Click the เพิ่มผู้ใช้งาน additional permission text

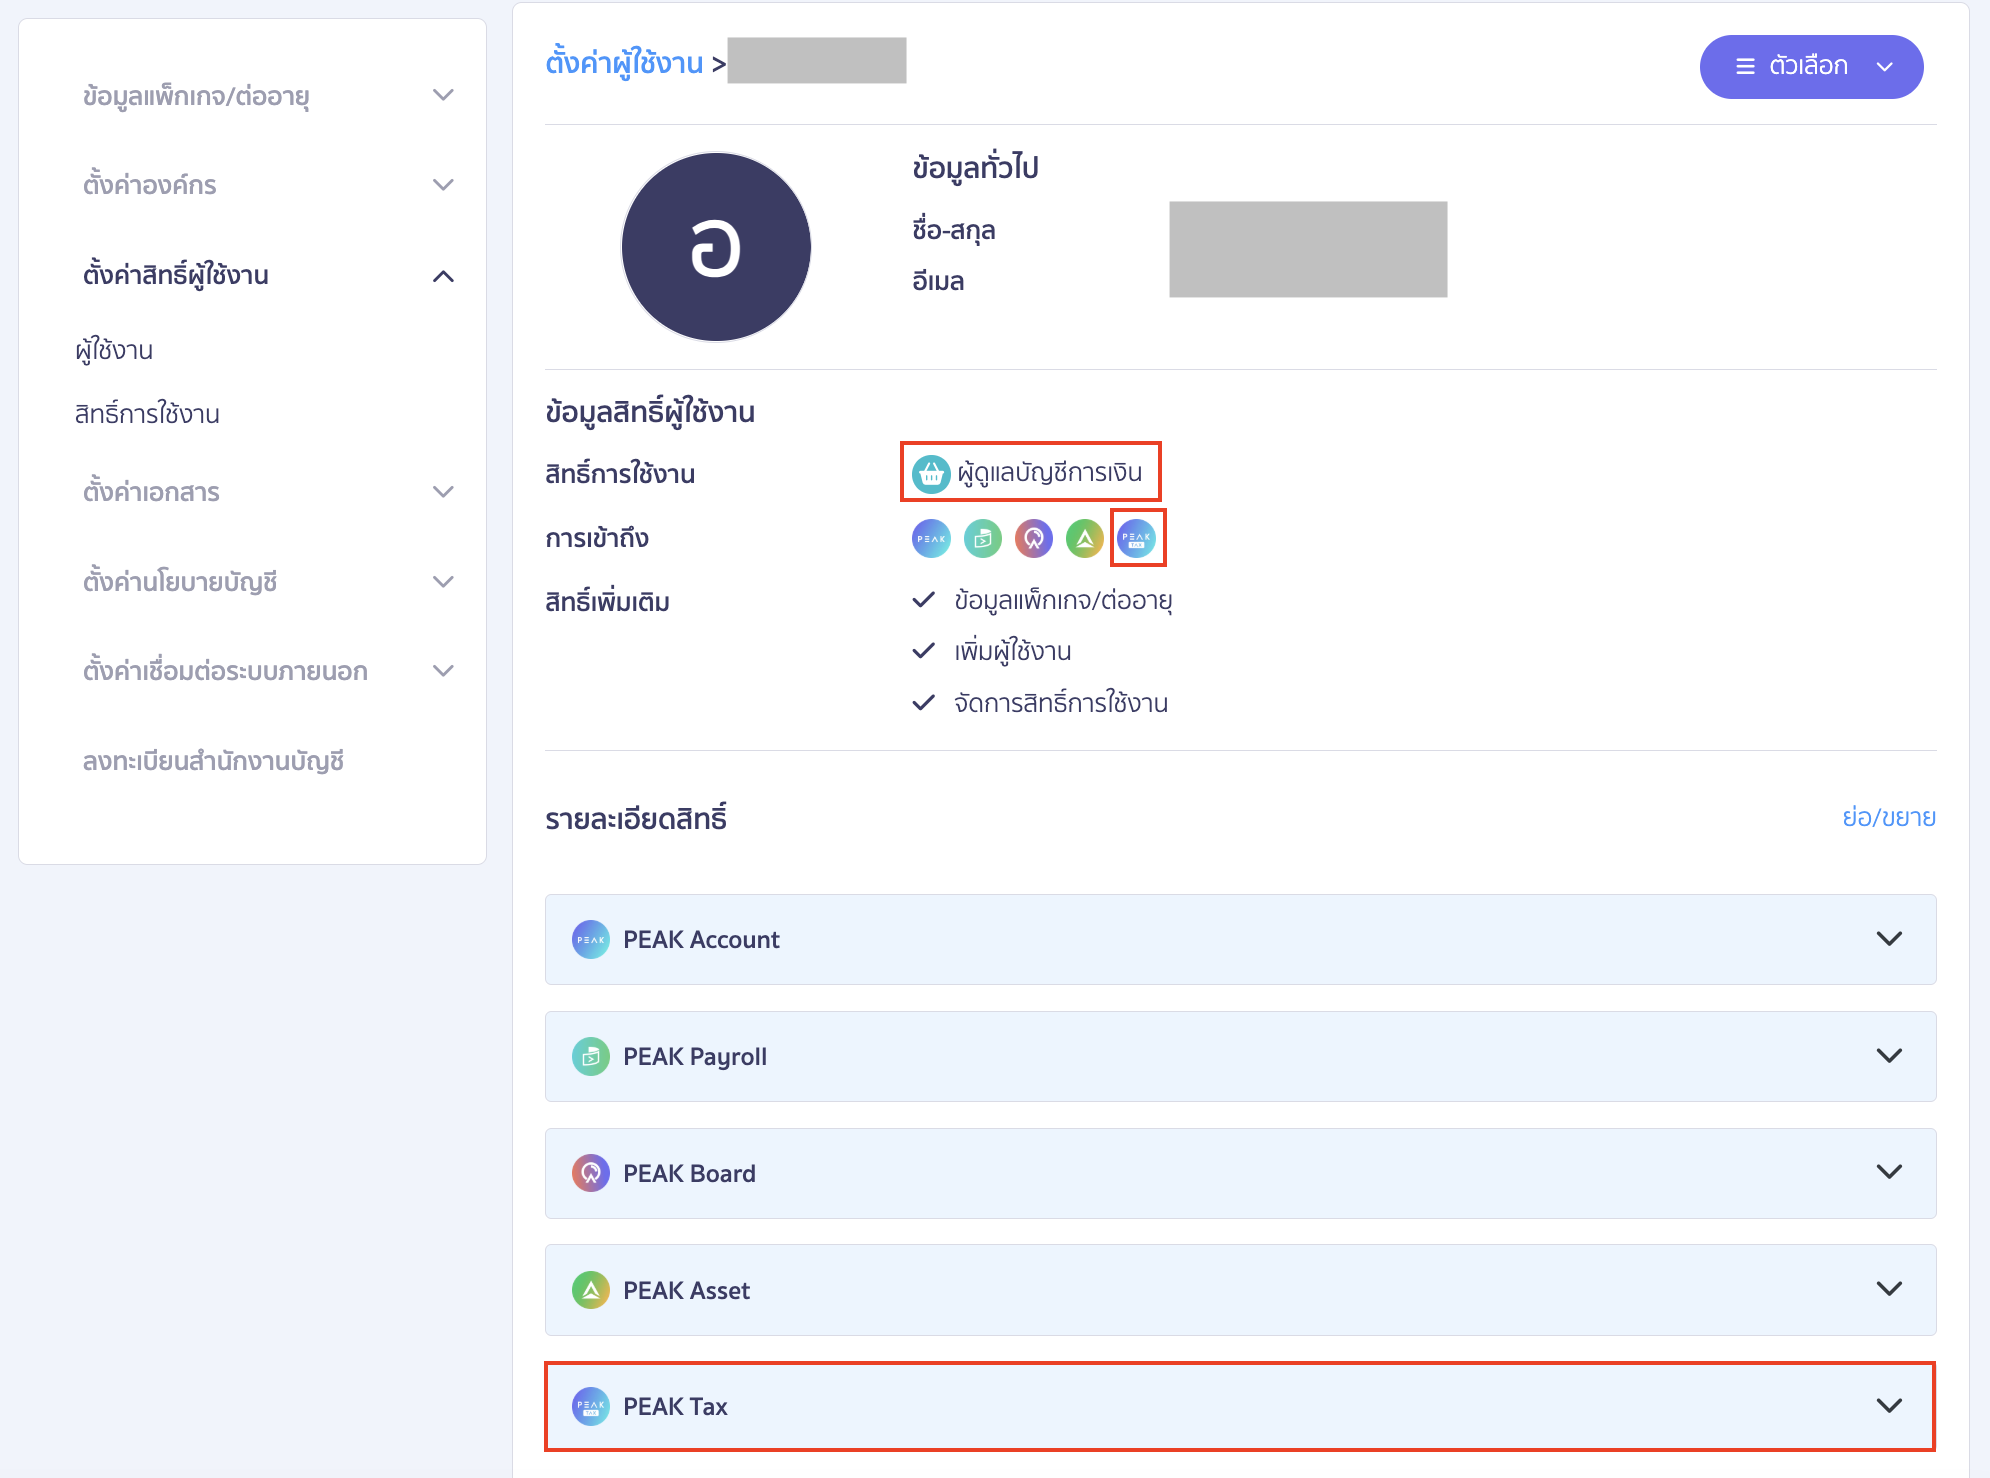click(1012, 652)
